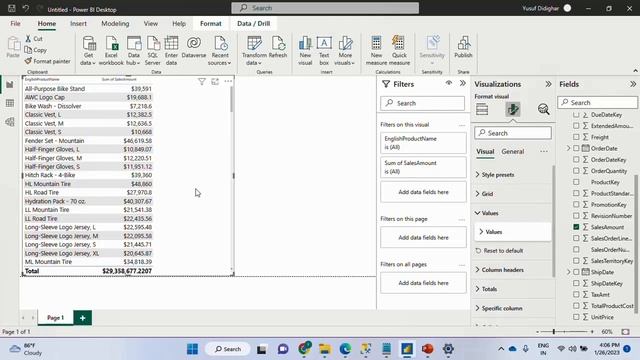Connect to SQL Server
Screen dimensions: 640x360
pyautogui.click(x=152, y=50)
